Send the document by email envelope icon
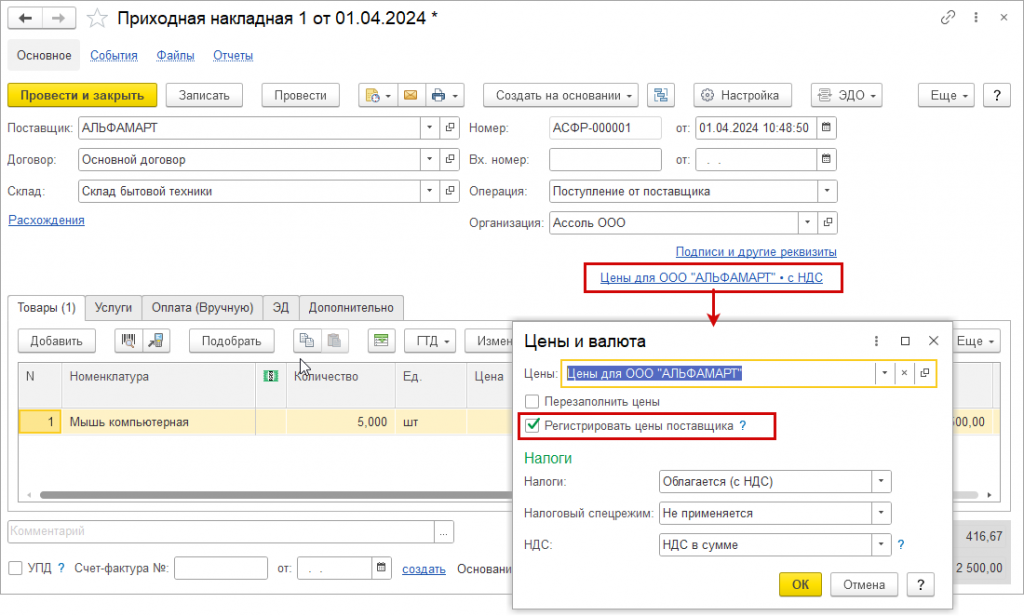Viewport: 1024px width, 616px height. (410, 95)
